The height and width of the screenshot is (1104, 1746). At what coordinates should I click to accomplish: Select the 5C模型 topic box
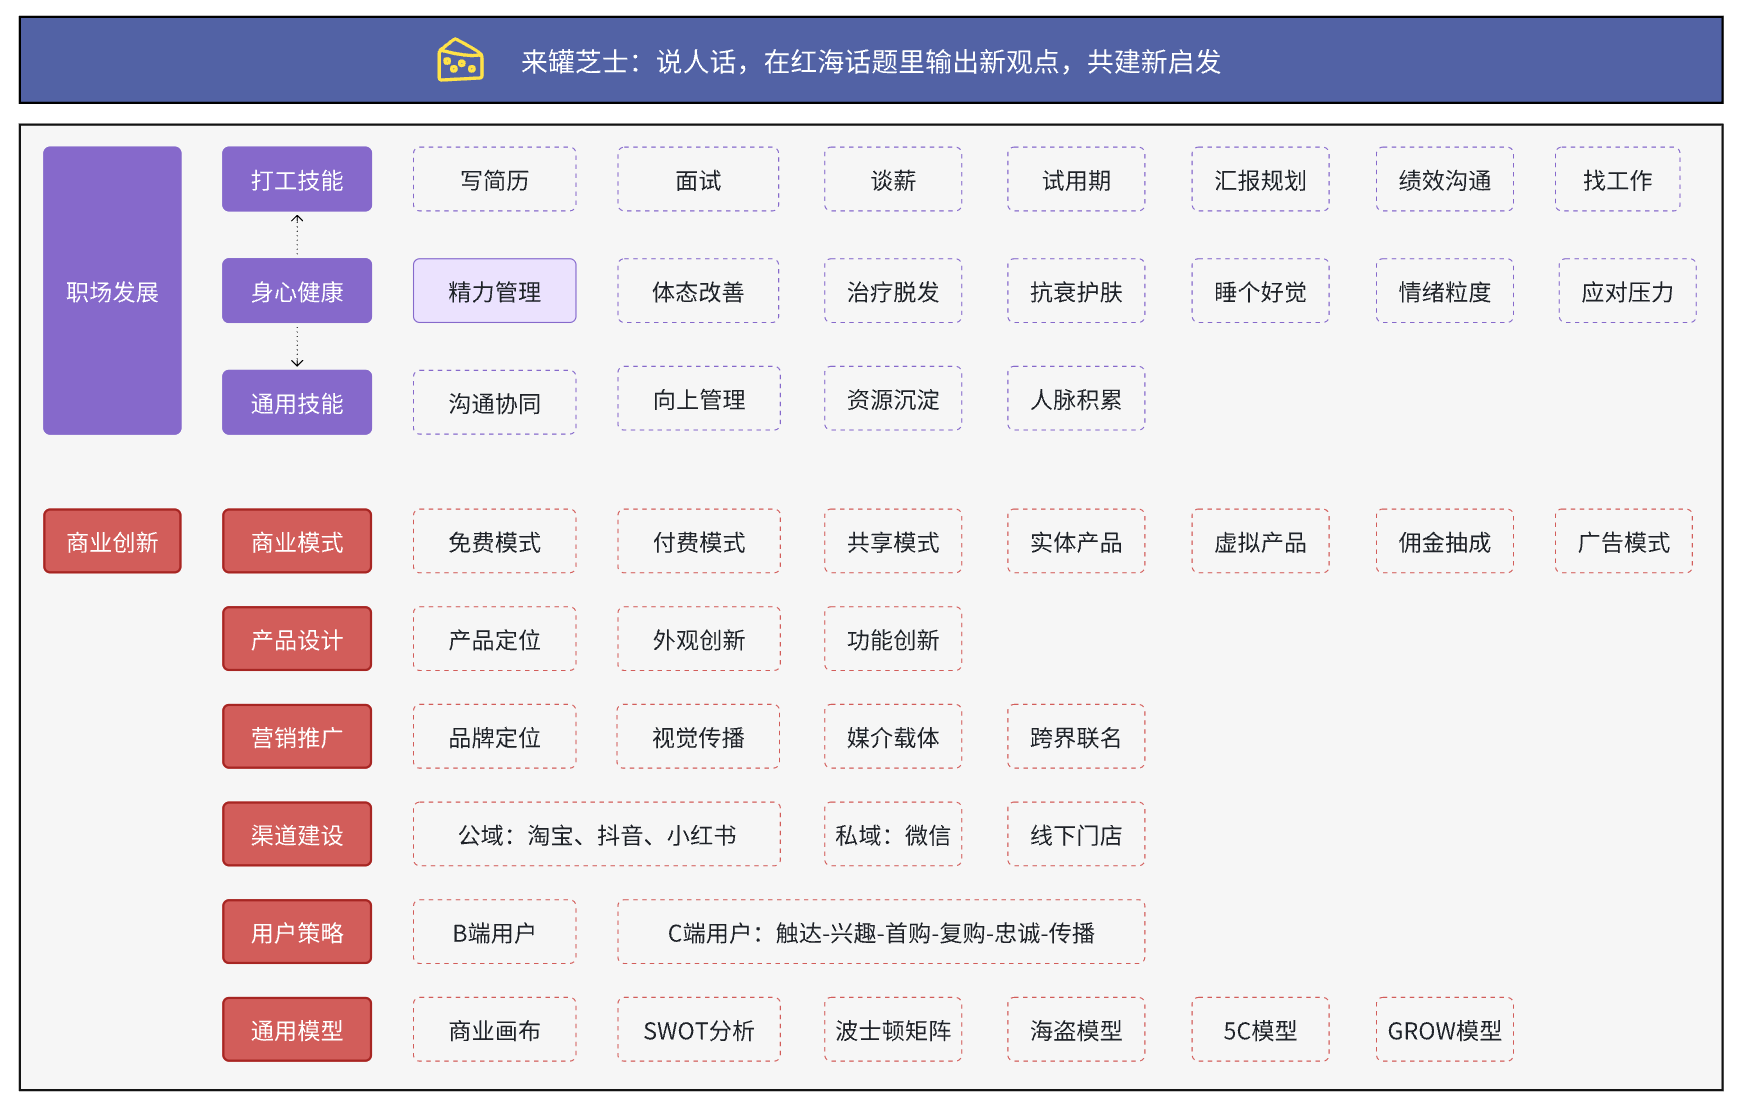[x=1260, y=1030]
